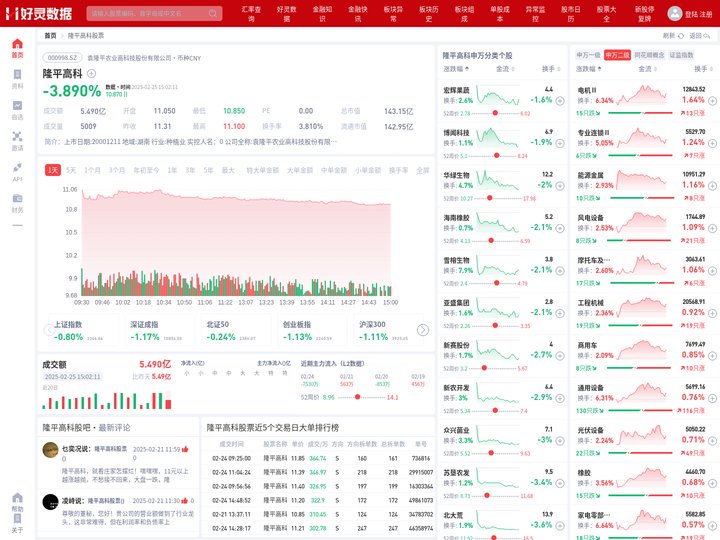Add 能源金属 sector with its plus icon
Image resolution: width=720 pixels, height=540 pixels.
coord(712,186)
